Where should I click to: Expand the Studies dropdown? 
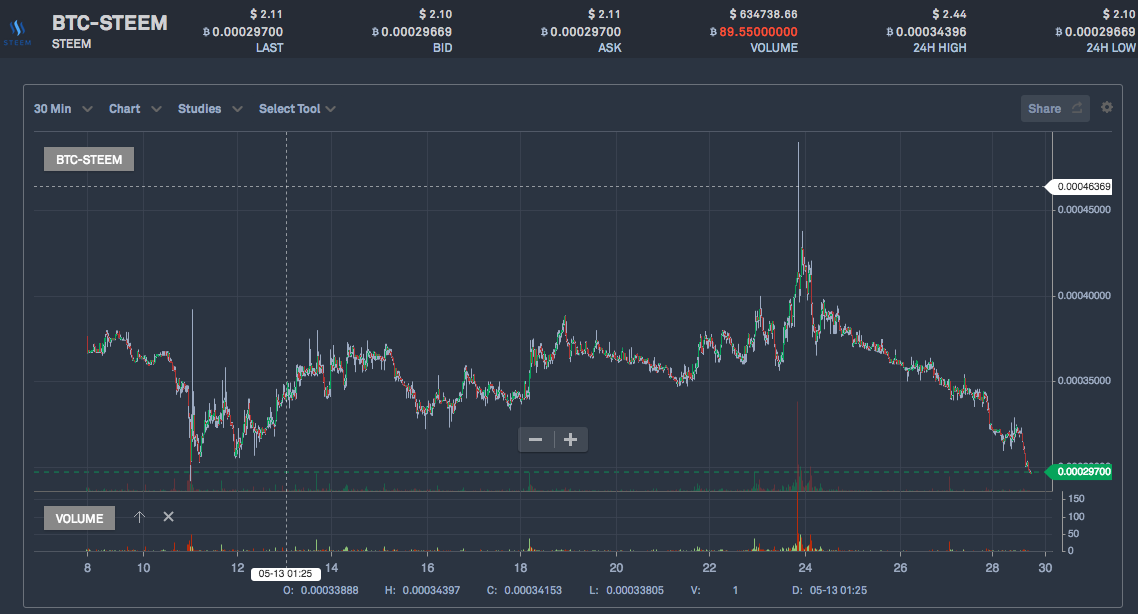(x=210, y=109)
